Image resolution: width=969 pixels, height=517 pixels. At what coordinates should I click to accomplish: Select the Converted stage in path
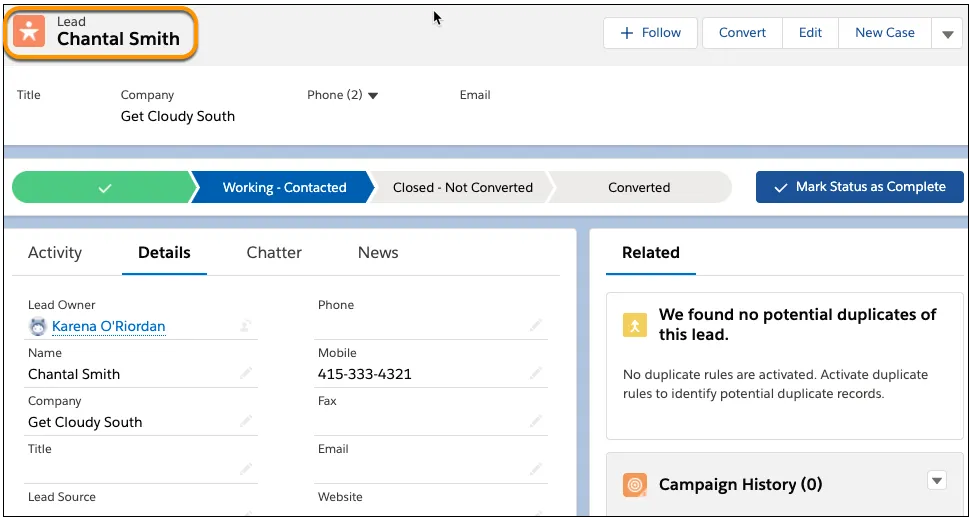pyautogui.click(x=639, y=187)
